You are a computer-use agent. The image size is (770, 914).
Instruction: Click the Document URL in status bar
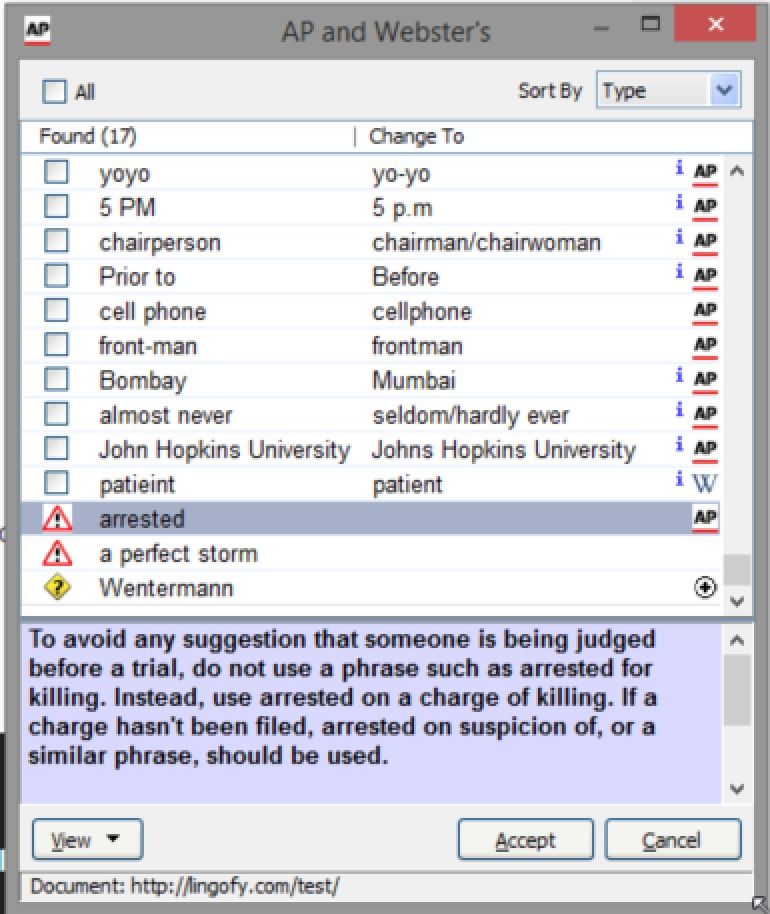tap(235, 887)
